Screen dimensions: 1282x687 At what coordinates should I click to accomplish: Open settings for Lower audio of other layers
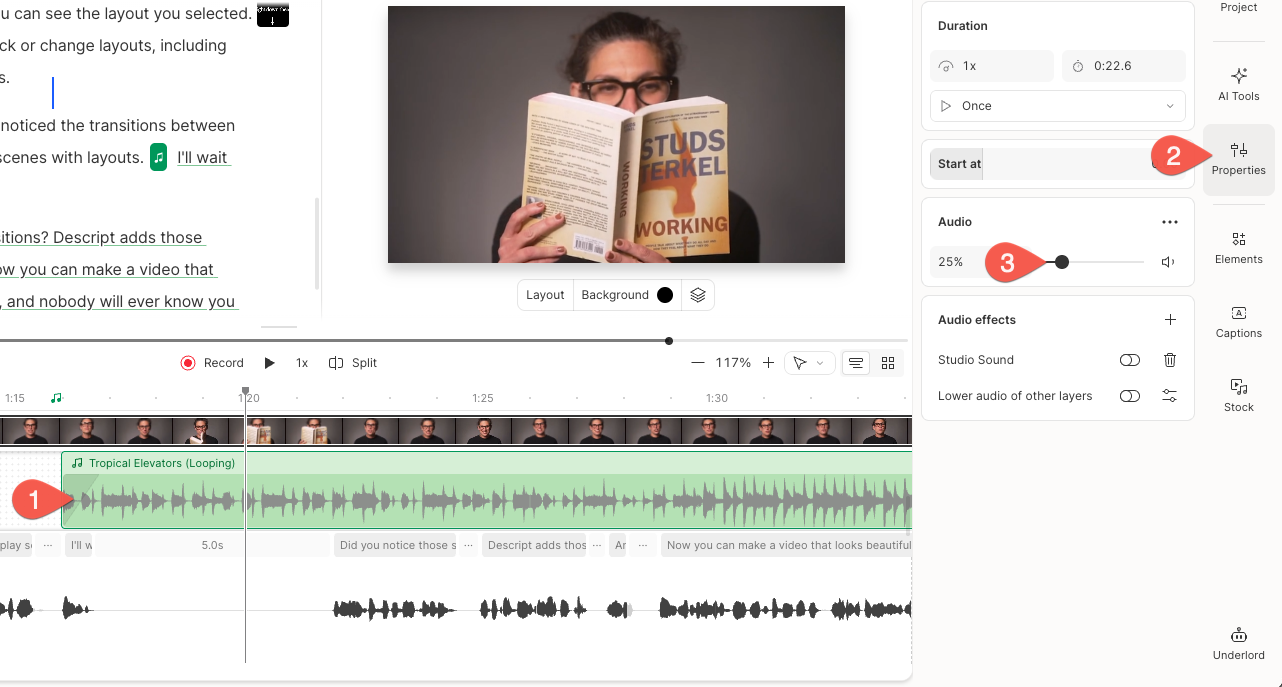1169,396
